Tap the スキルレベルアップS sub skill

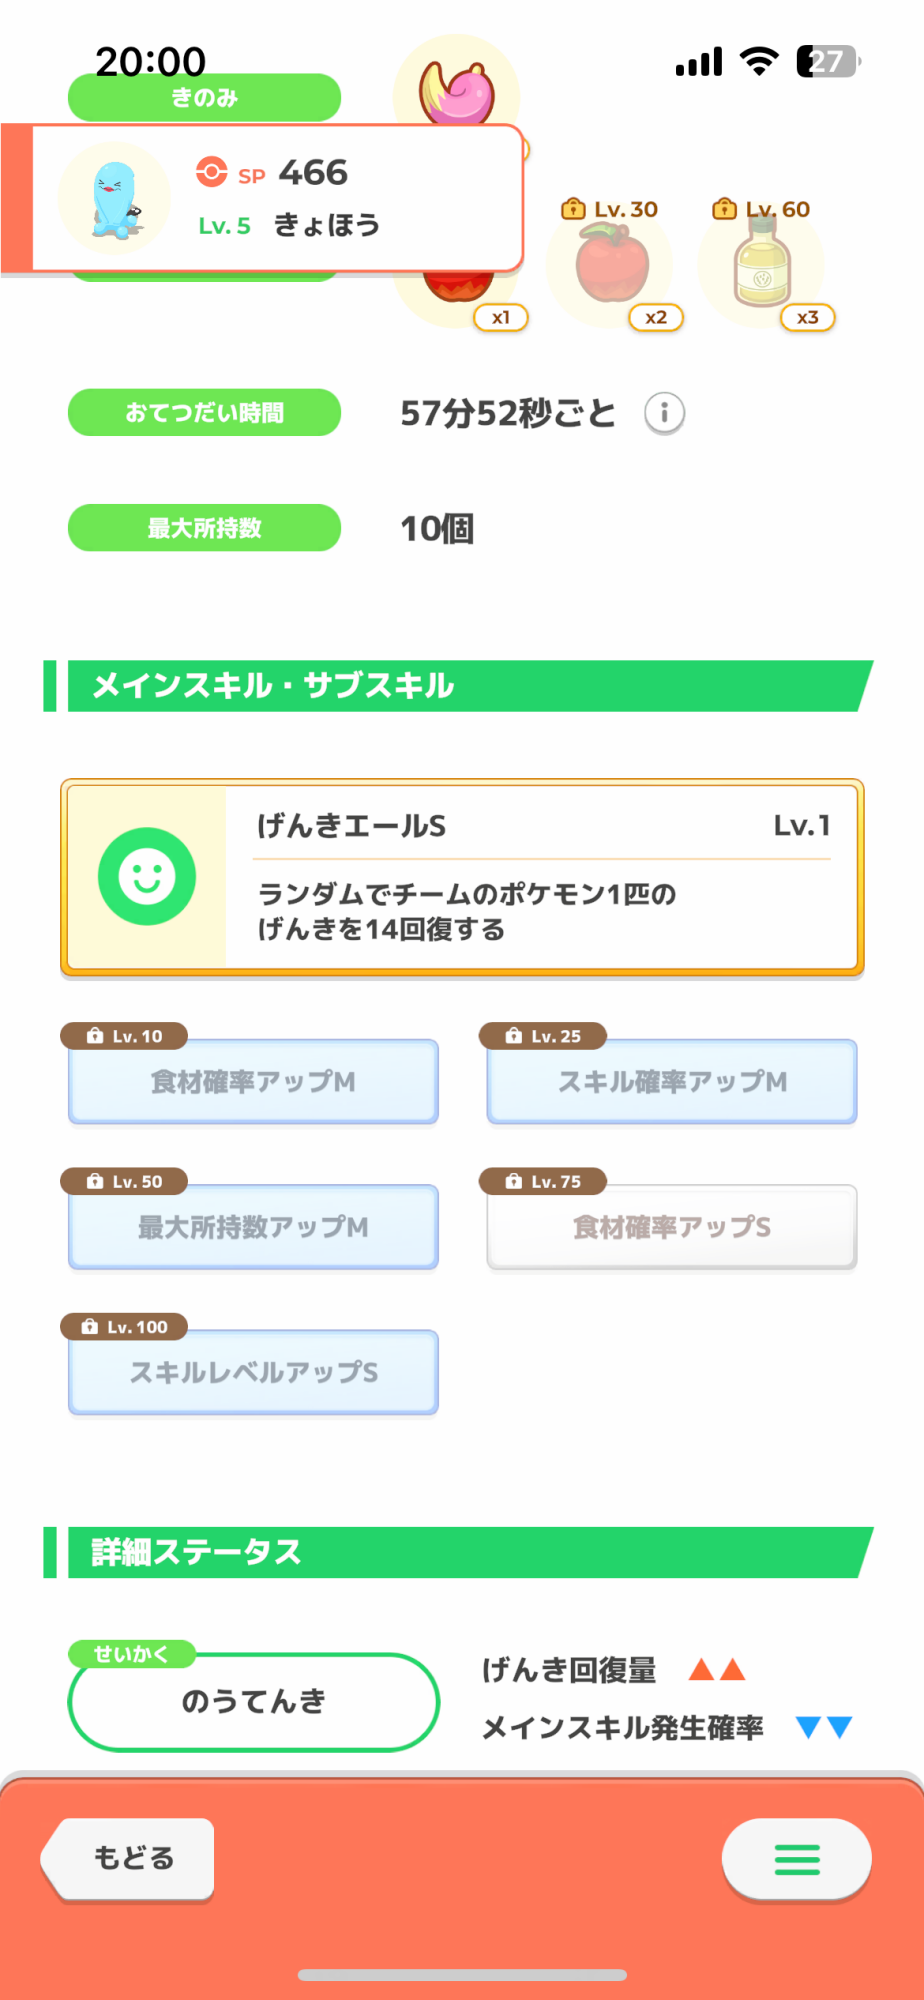pos(253,1372)
